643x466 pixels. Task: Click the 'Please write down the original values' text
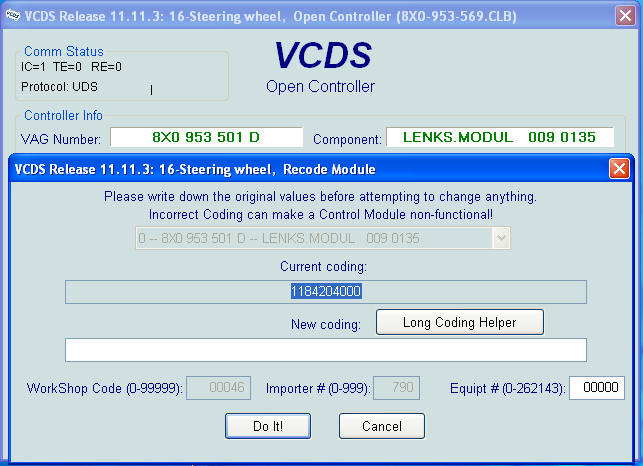click(320, 196)
